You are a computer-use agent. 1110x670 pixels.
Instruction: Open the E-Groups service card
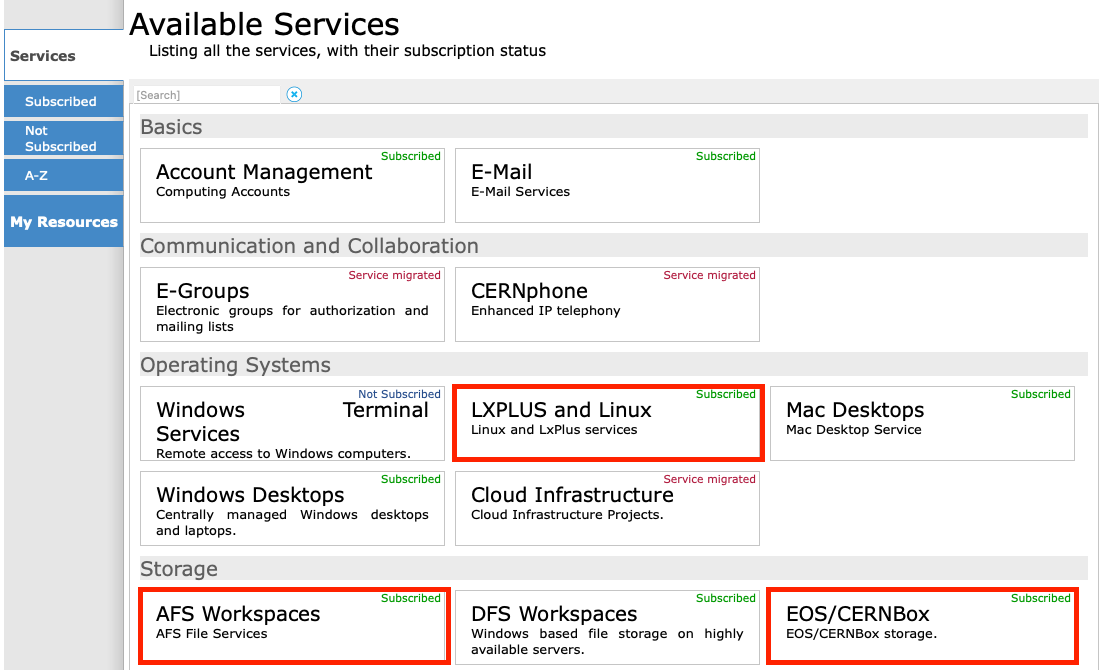pos(292,305)
